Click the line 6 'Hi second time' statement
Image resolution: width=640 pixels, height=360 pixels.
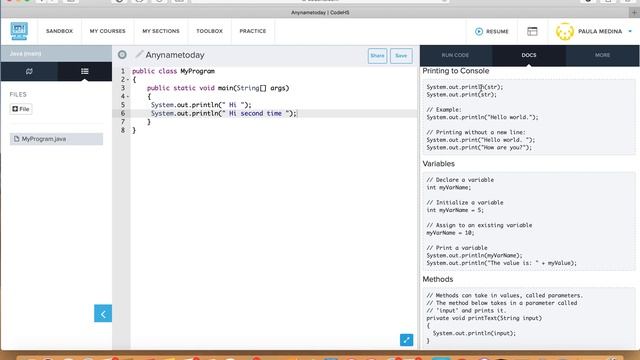point(224,113)
